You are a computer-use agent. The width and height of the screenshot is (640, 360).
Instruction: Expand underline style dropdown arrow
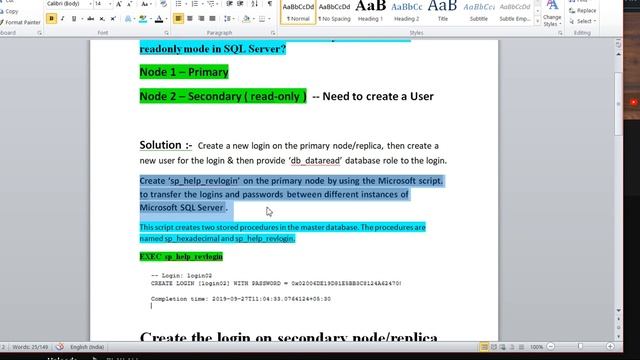tap(82, 19)
